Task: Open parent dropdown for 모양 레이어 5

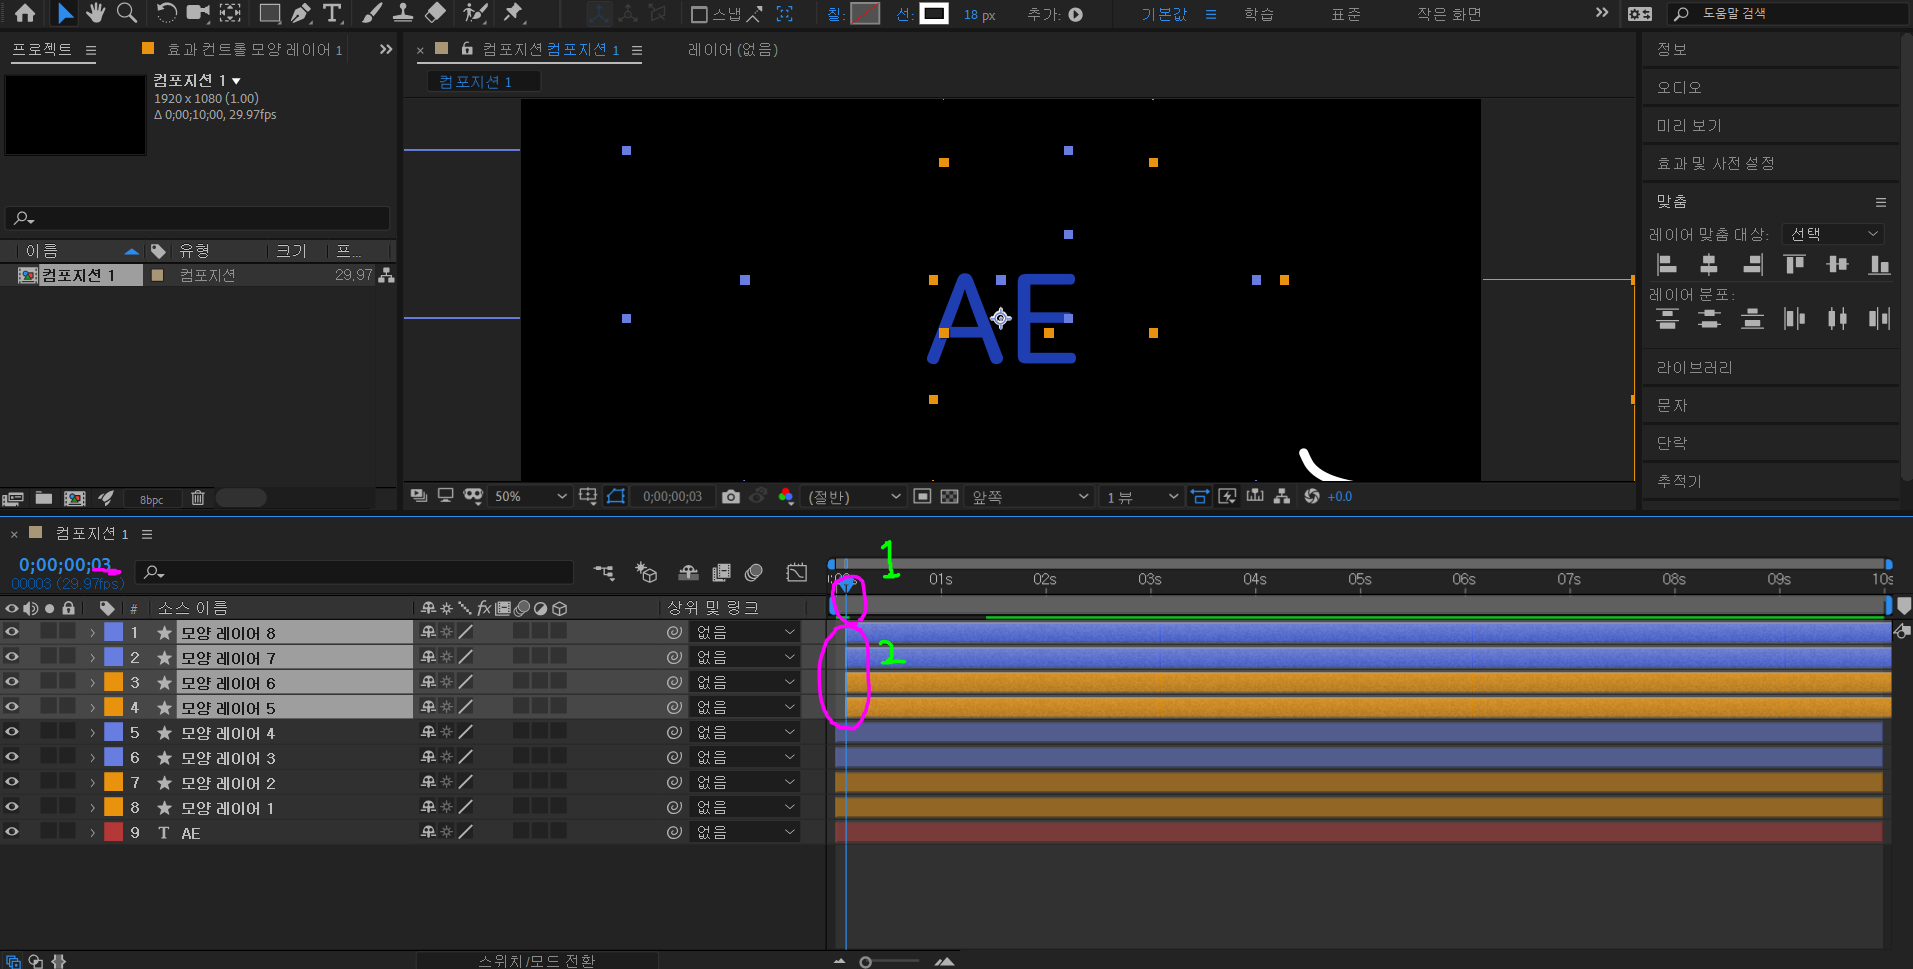Action: pyautogui.click(x=745, y=707)
